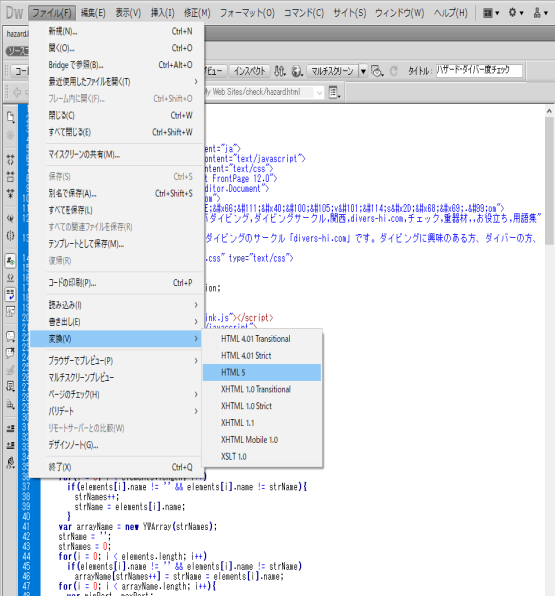The height and width of the screenshot is (596, 555).
Task: Click 別名で保存(A)... item
Action: (117, 193)
